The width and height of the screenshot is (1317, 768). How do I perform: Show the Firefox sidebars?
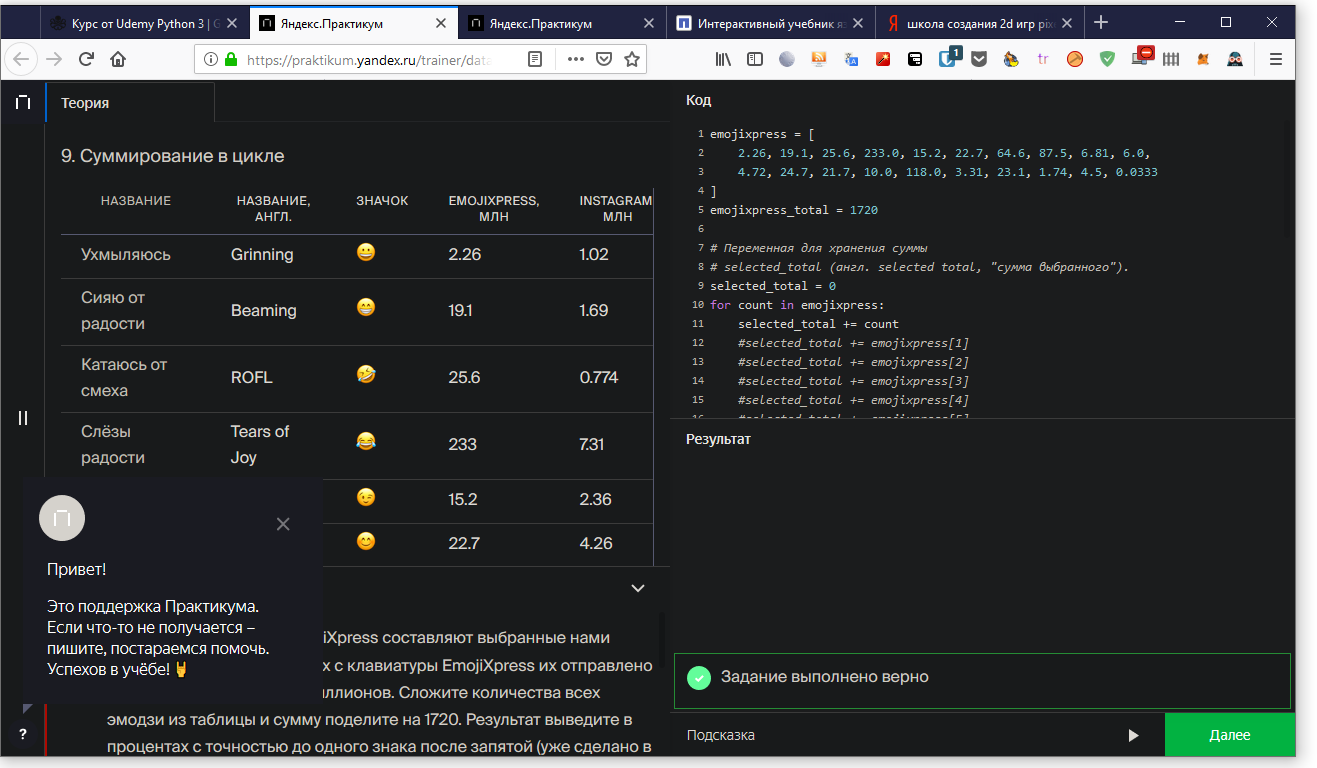coord(755,59)
